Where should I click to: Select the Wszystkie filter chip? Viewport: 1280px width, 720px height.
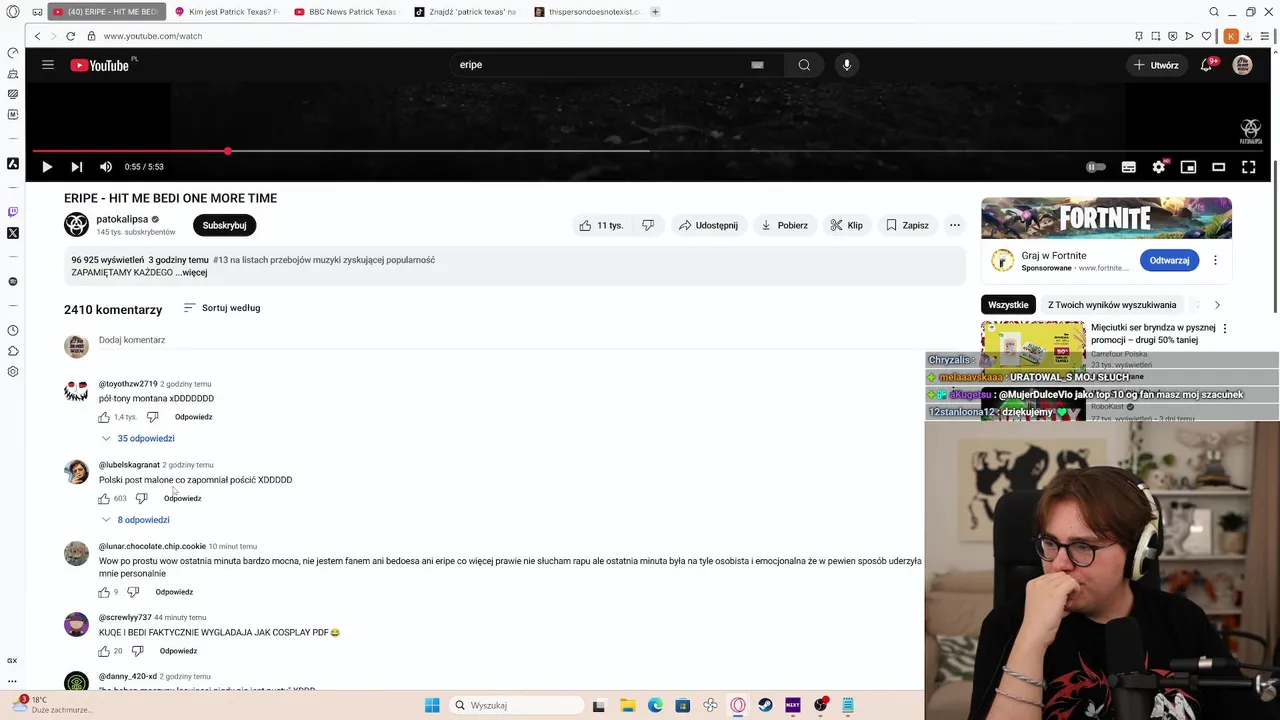pos(1008,305)
